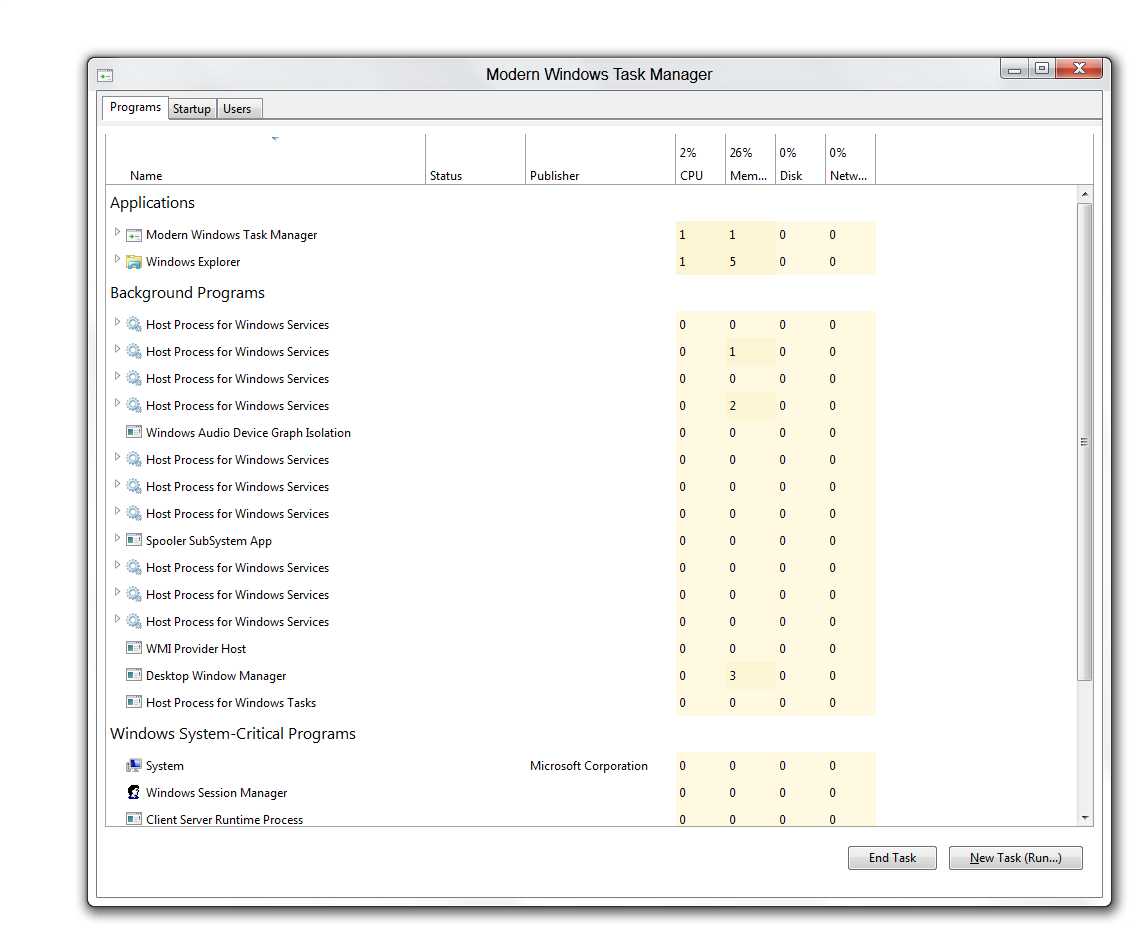Click the title bar app icon
The width and height of the screenshot is (1130, 926).
[105, 75]
